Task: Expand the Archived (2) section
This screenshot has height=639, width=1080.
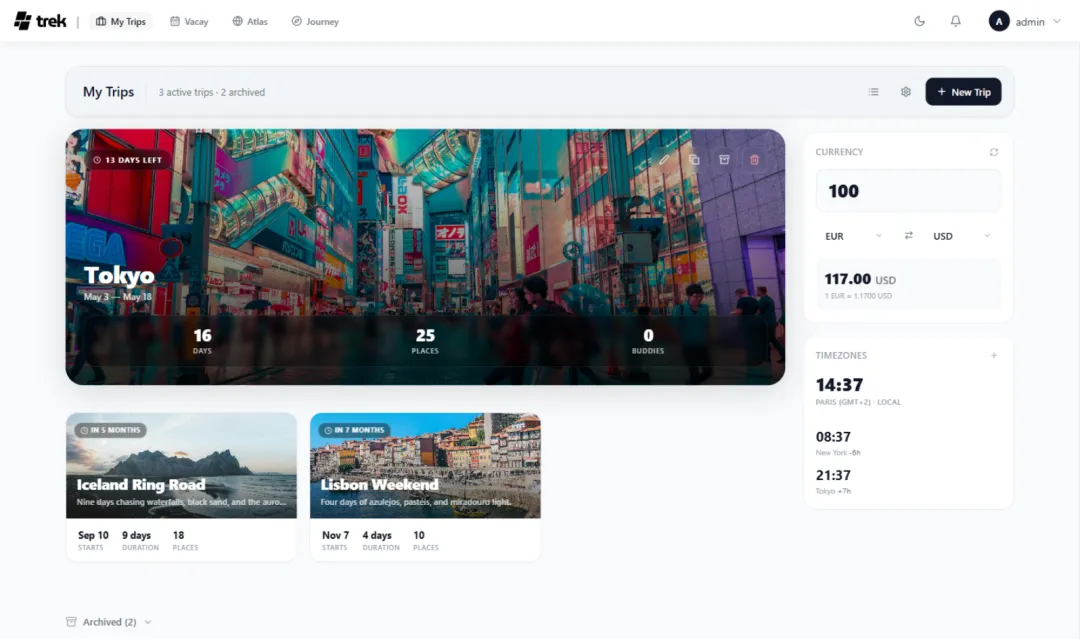Action: pyautogui.click(x=107, y=621)
